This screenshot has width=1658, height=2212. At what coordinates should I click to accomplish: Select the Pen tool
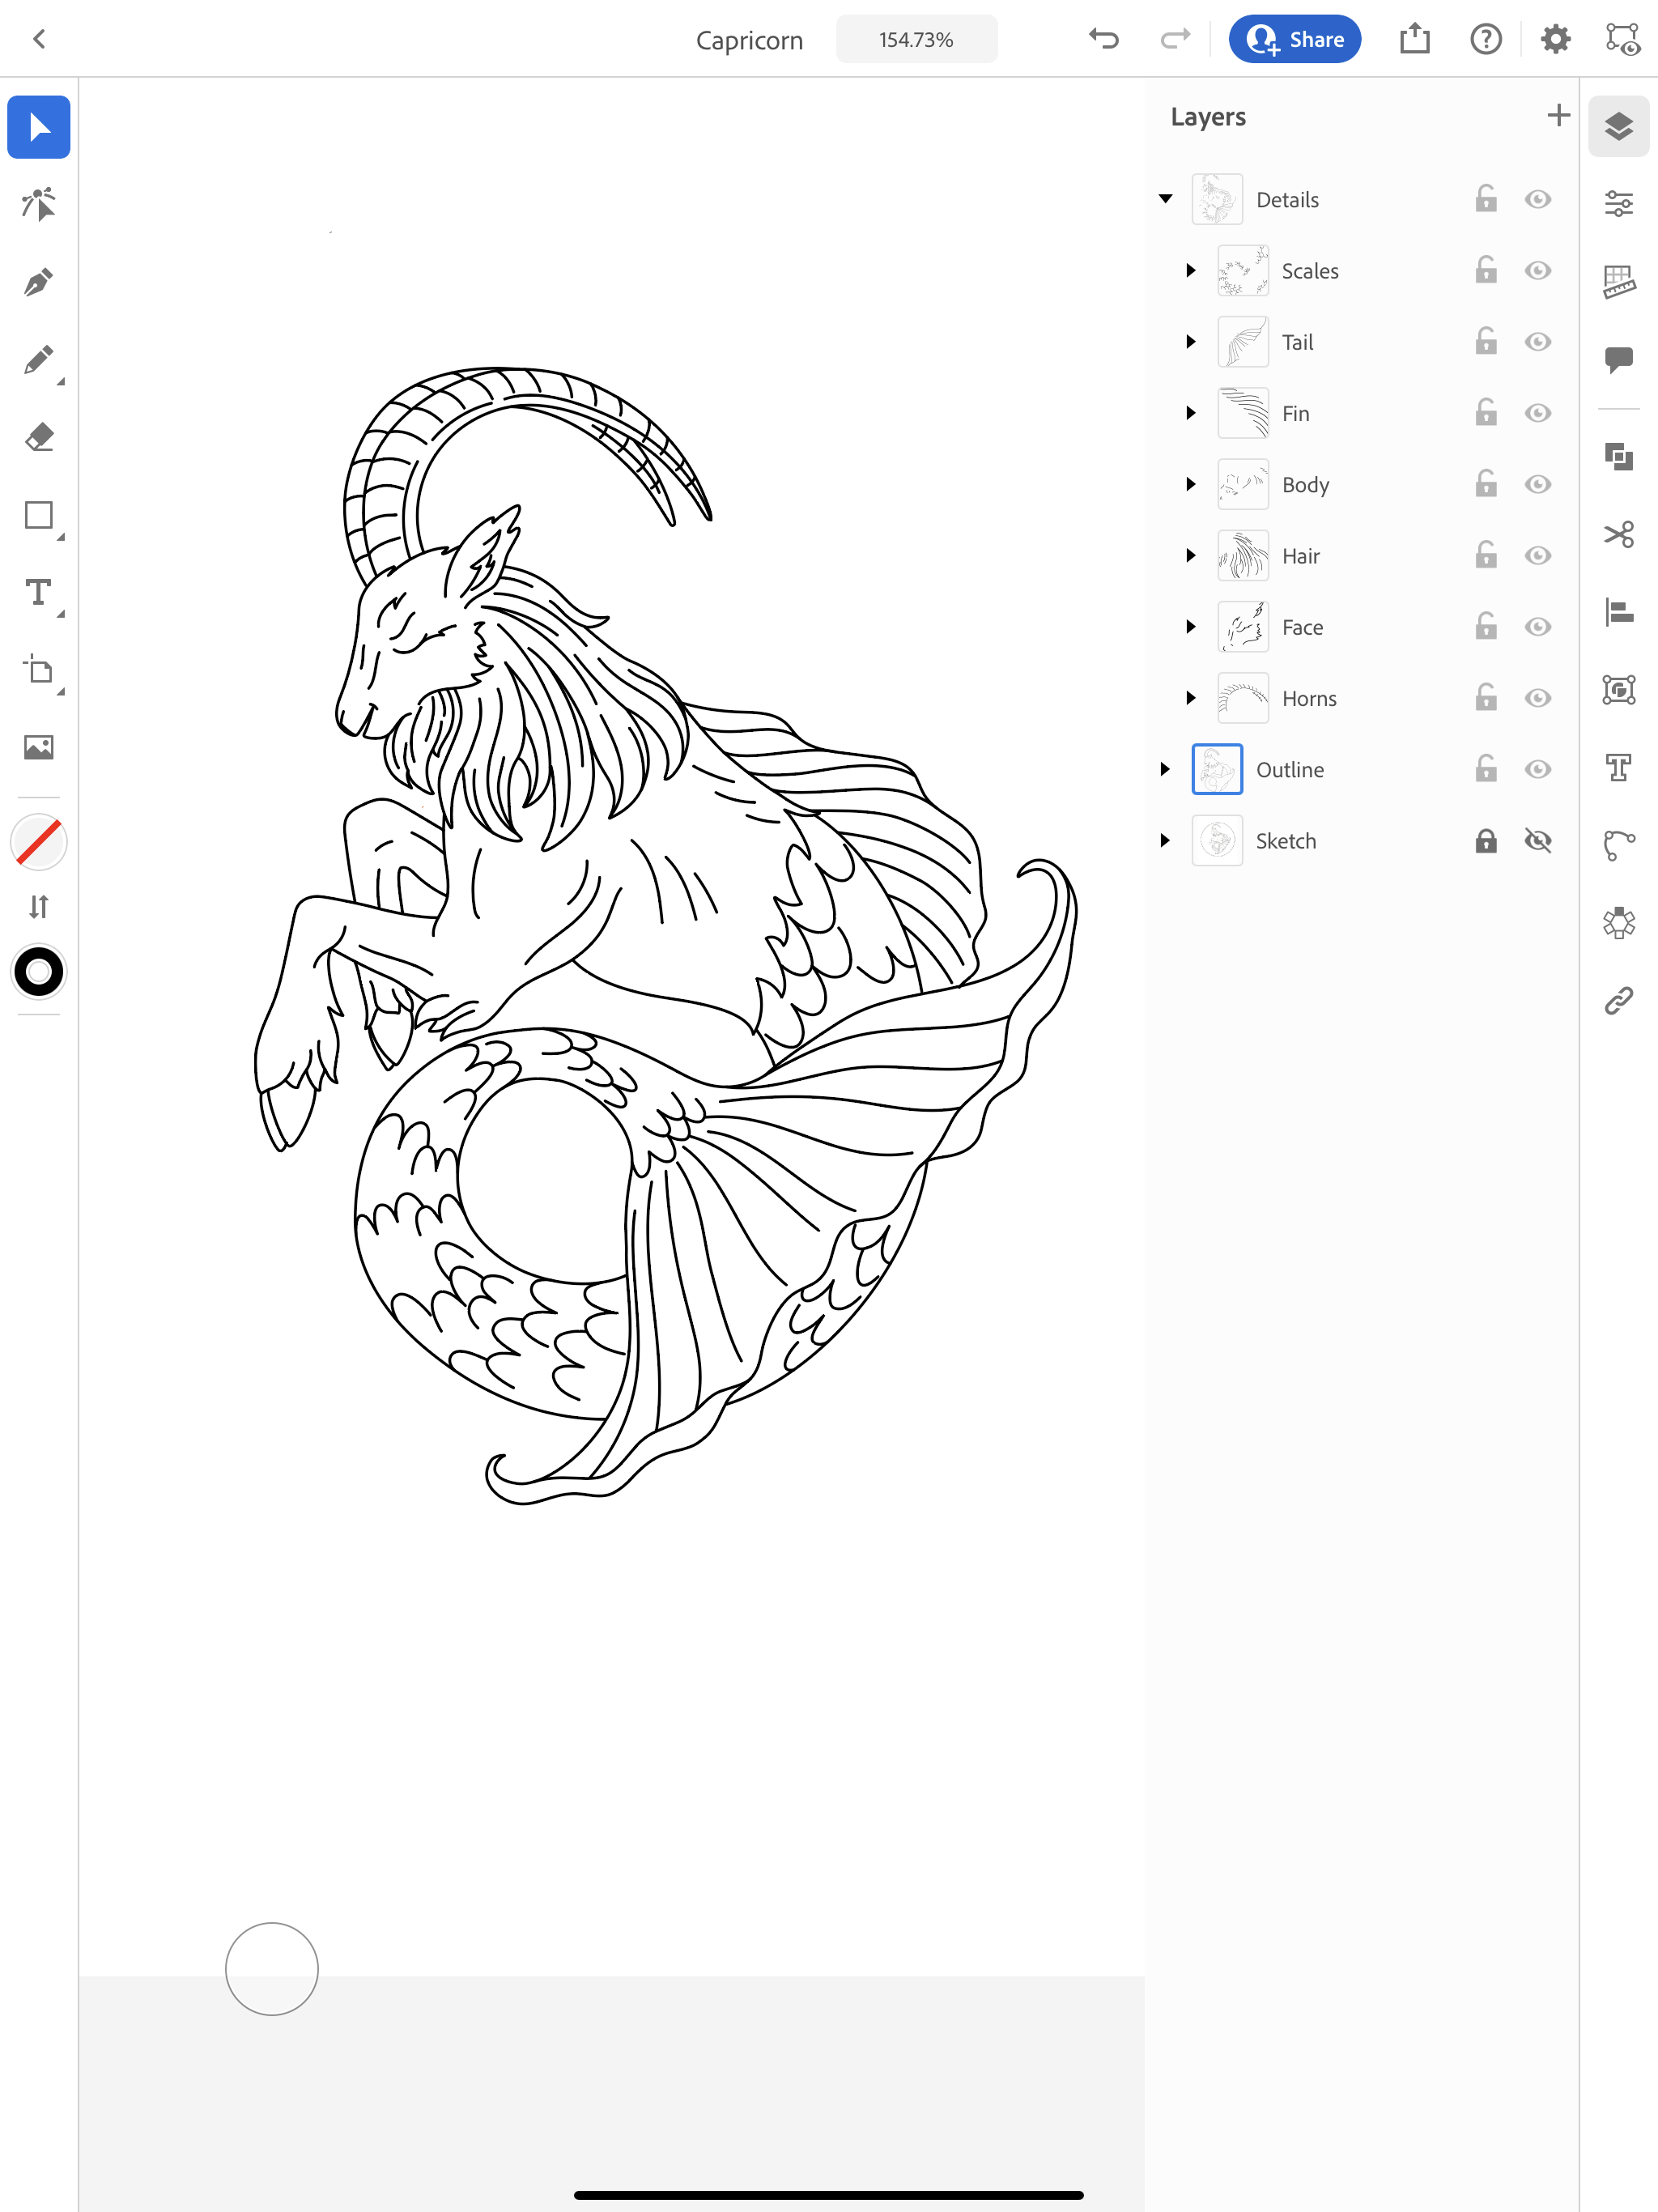pos(39,282)
